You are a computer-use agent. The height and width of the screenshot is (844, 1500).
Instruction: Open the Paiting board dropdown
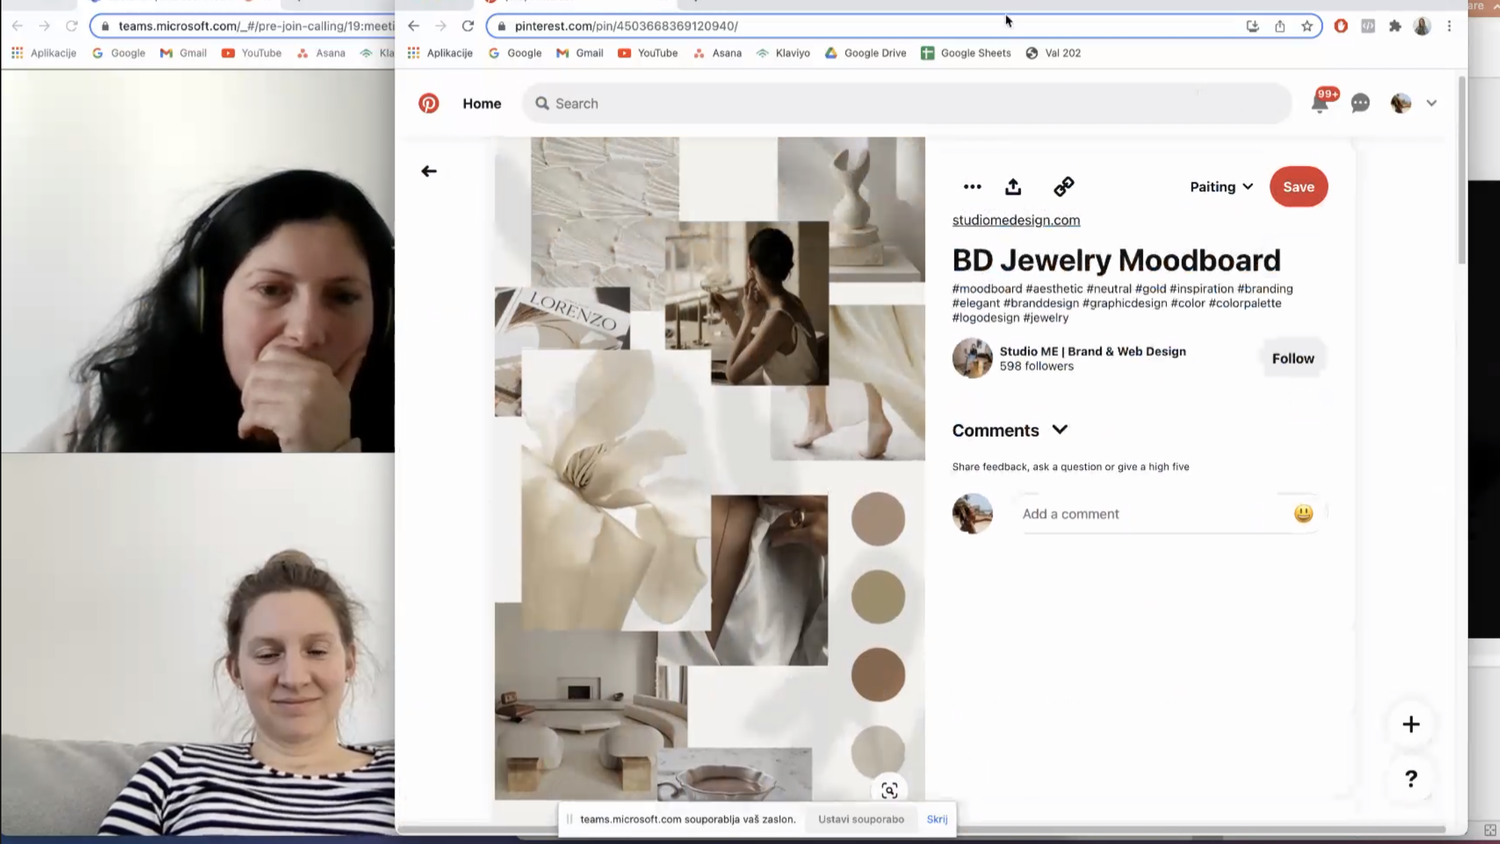(x=1221, y=187)
